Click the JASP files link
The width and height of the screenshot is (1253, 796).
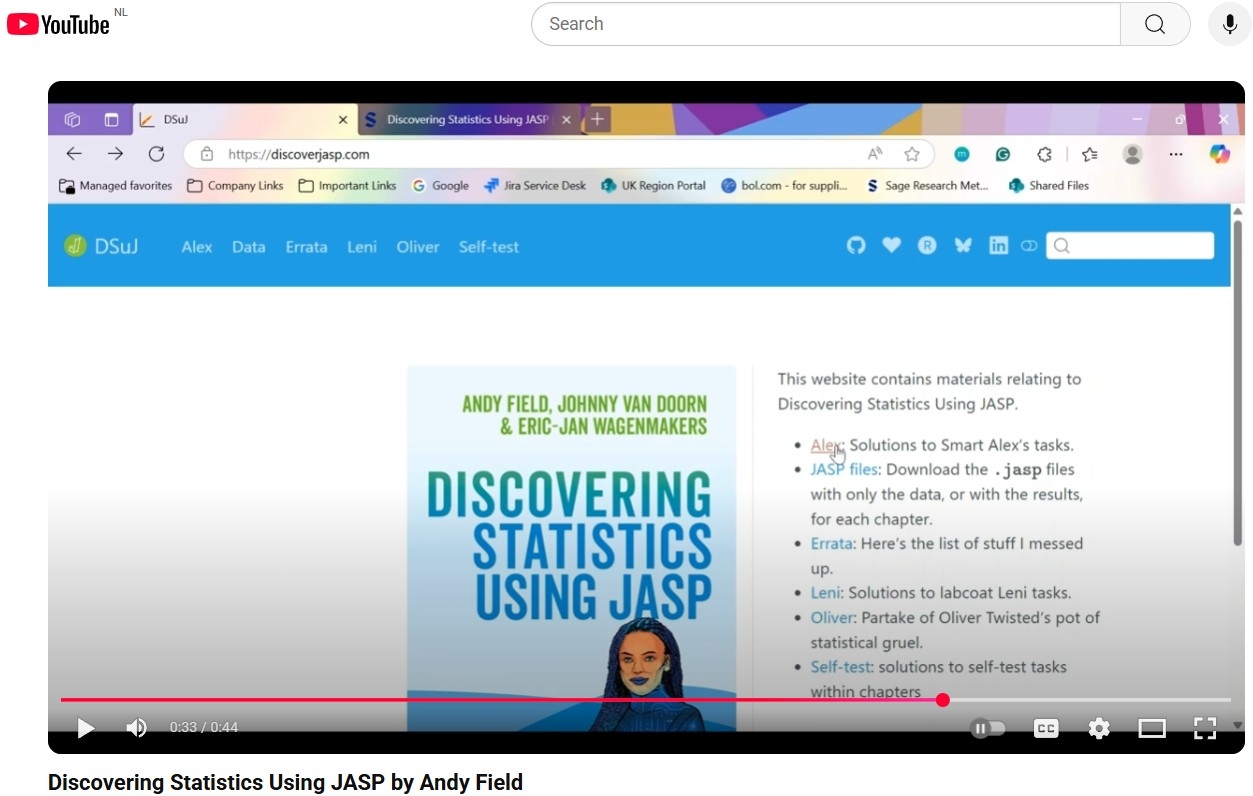coord(844,469)
